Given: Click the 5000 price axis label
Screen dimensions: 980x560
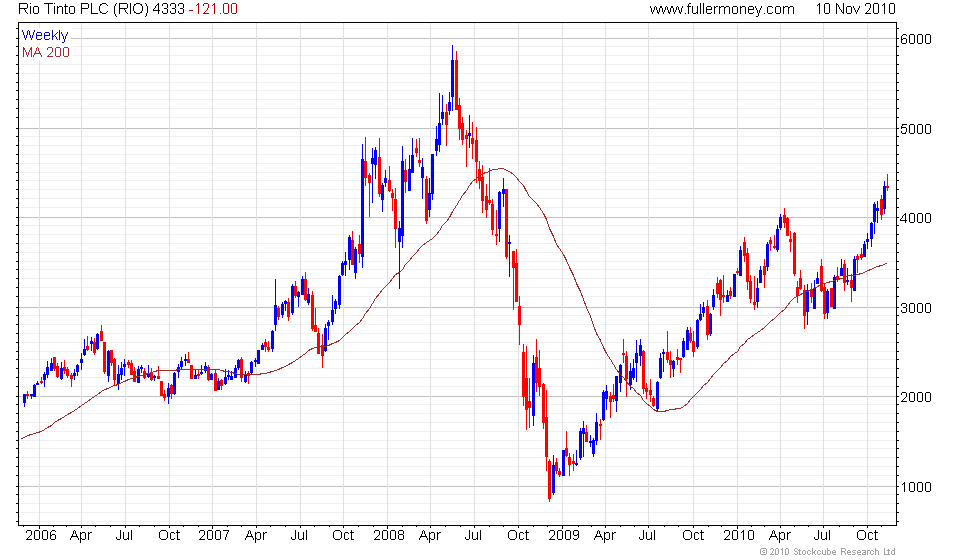Looking at the screenshot, I should [x=916, y=129].
